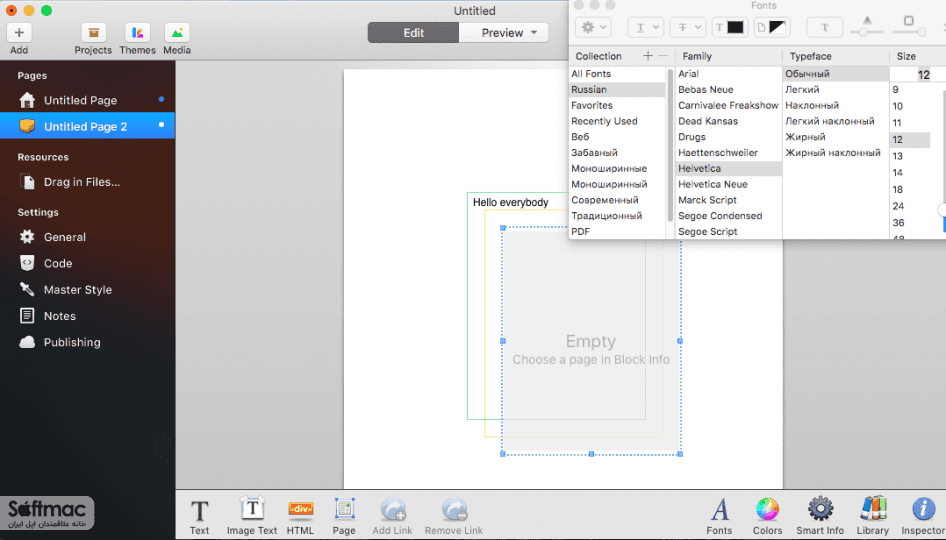This screenshot has height=540, width=946.
Task: Click the Remove Link globe icon
Action: (454, 510)
